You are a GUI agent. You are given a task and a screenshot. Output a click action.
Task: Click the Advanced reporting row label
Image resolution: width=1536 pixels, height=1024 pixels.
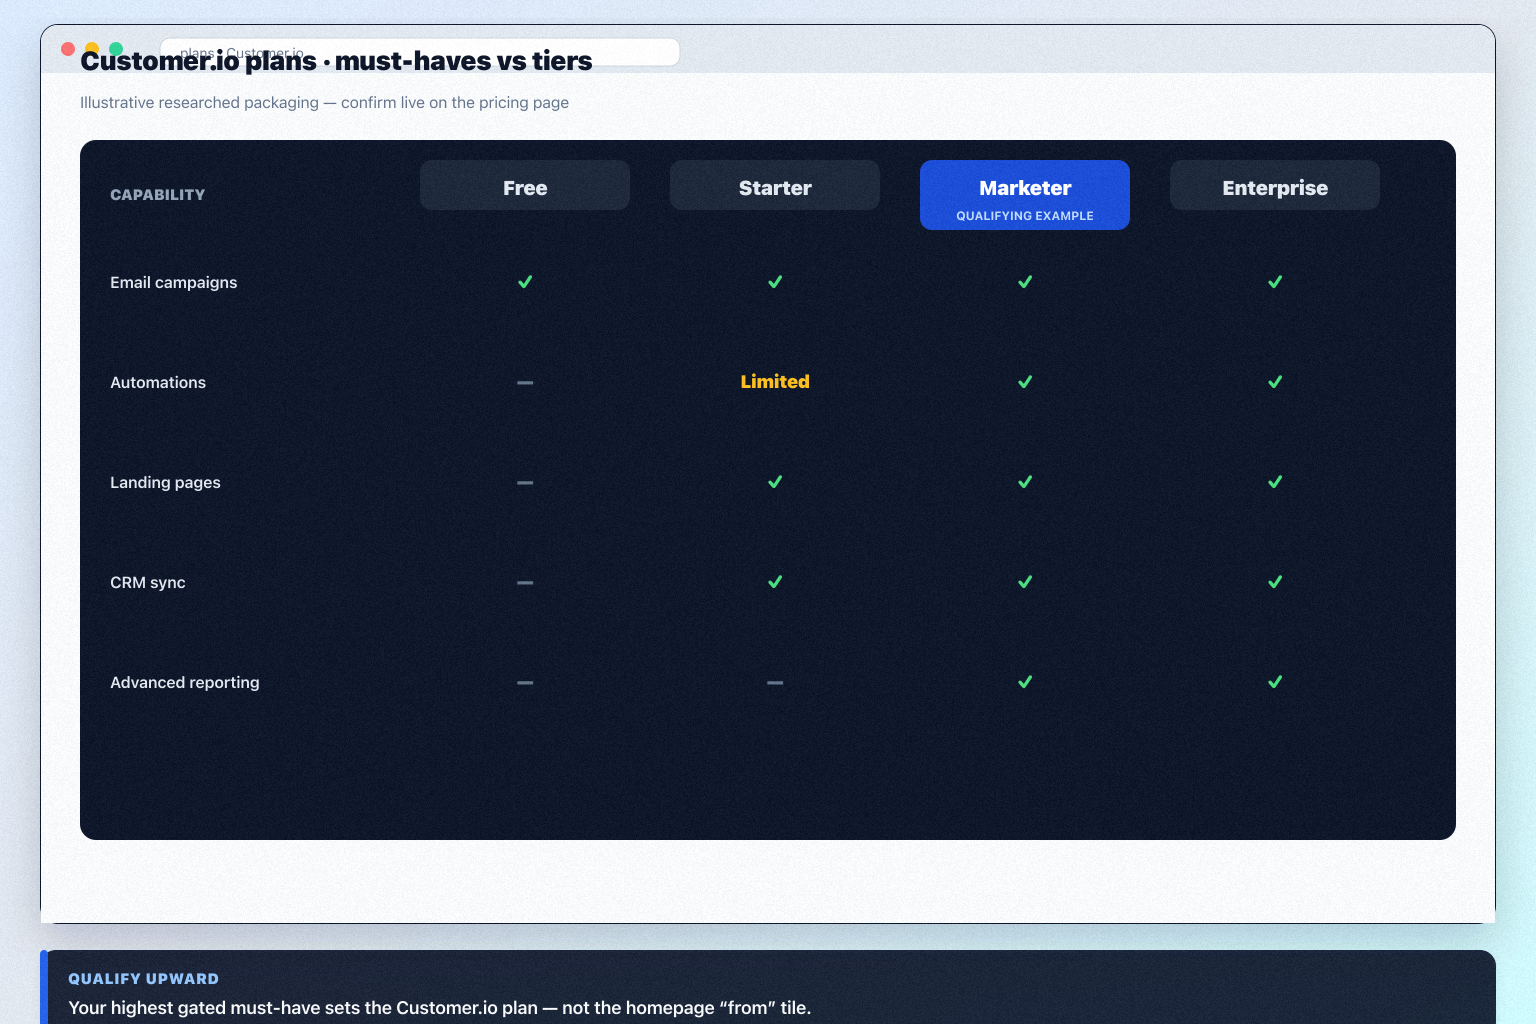[185, 683]
